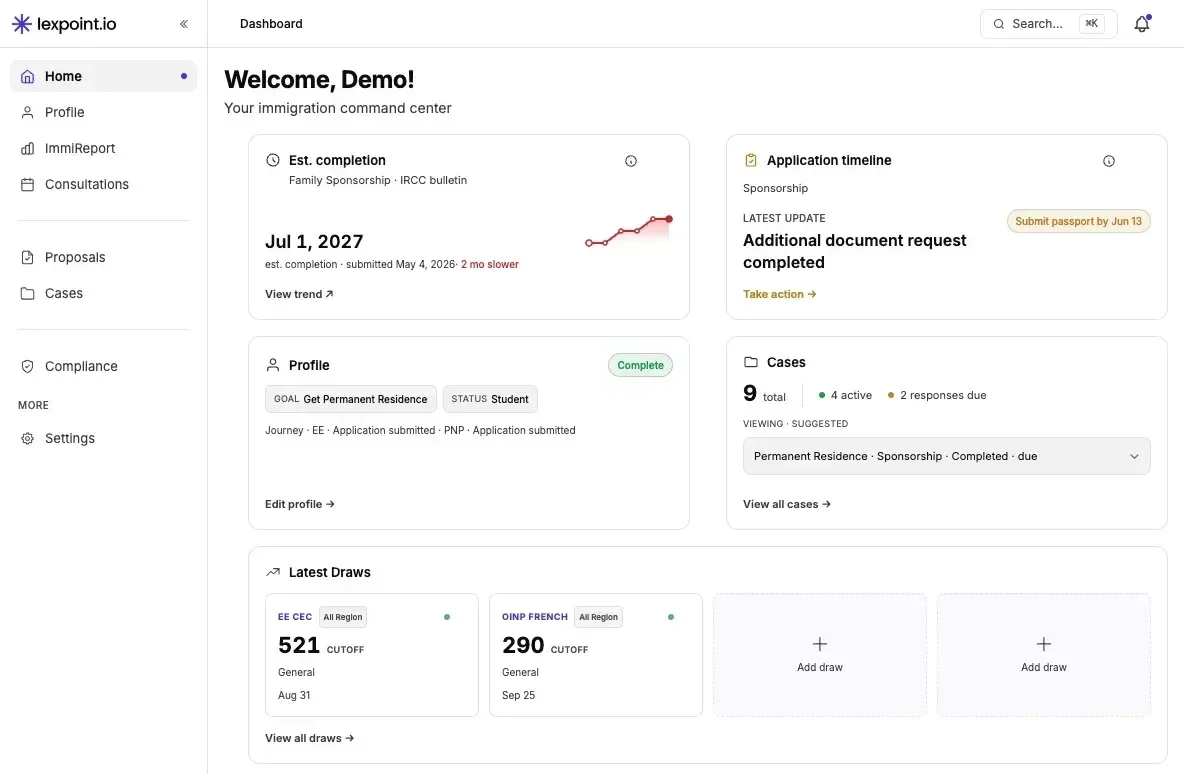Open Compliance from the sidebar
The width and height of the screenshot is (1184, 774).
[x=103, y=366]
